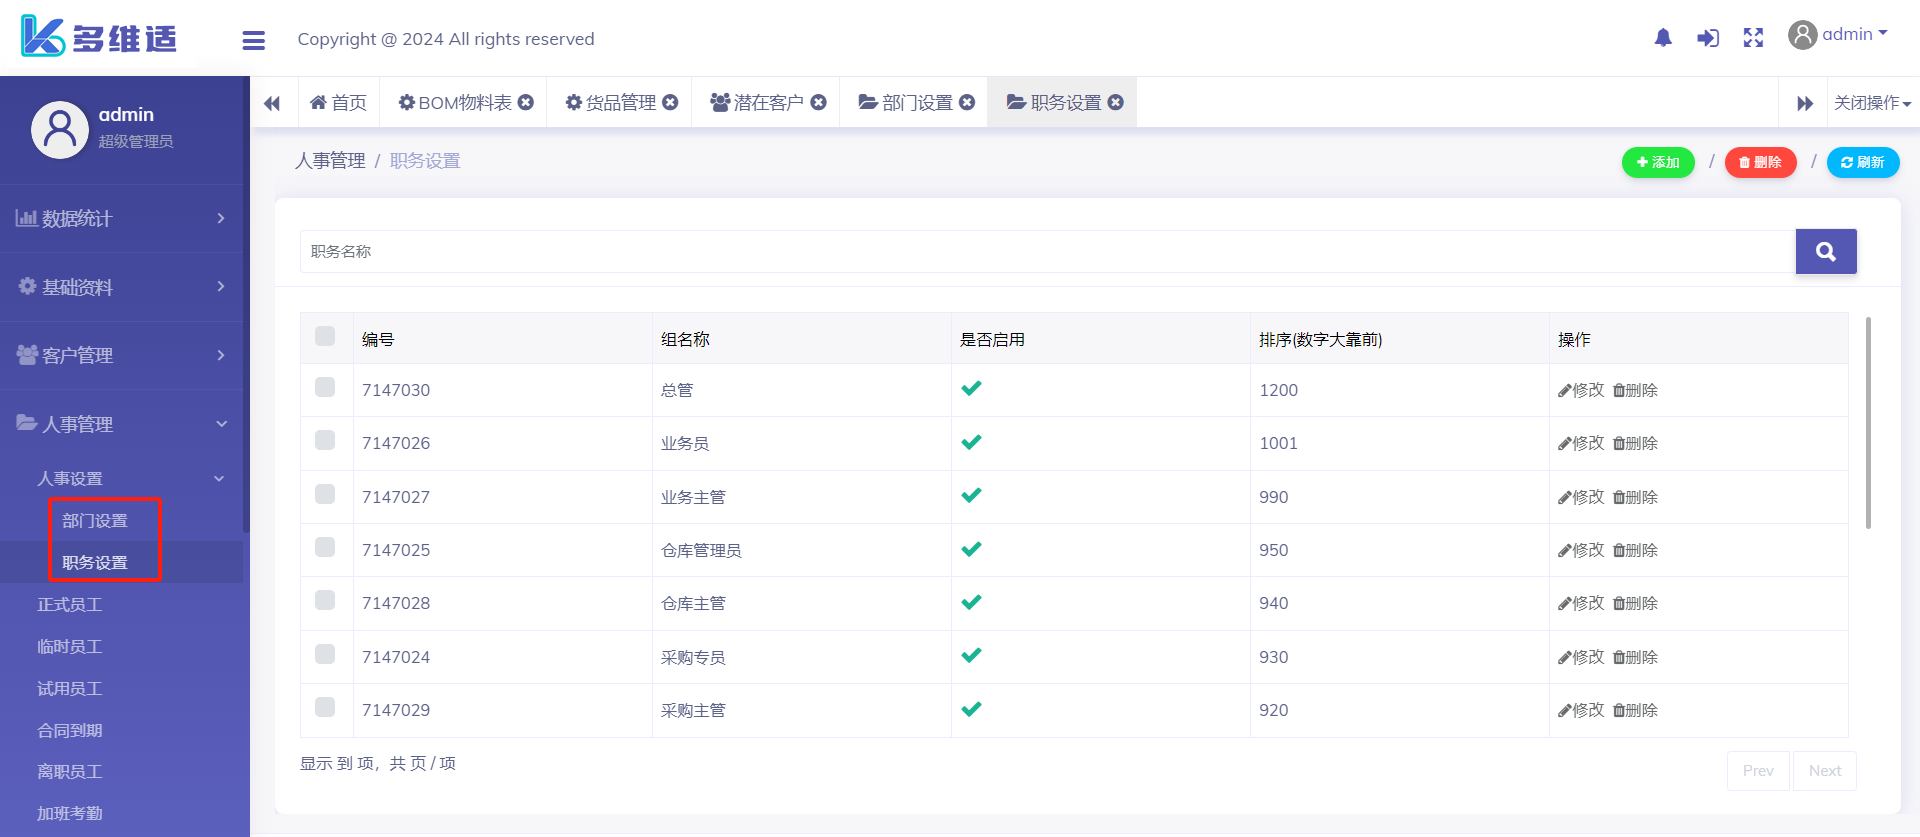Click the 职务名称 search input field

click(1046, 252)
